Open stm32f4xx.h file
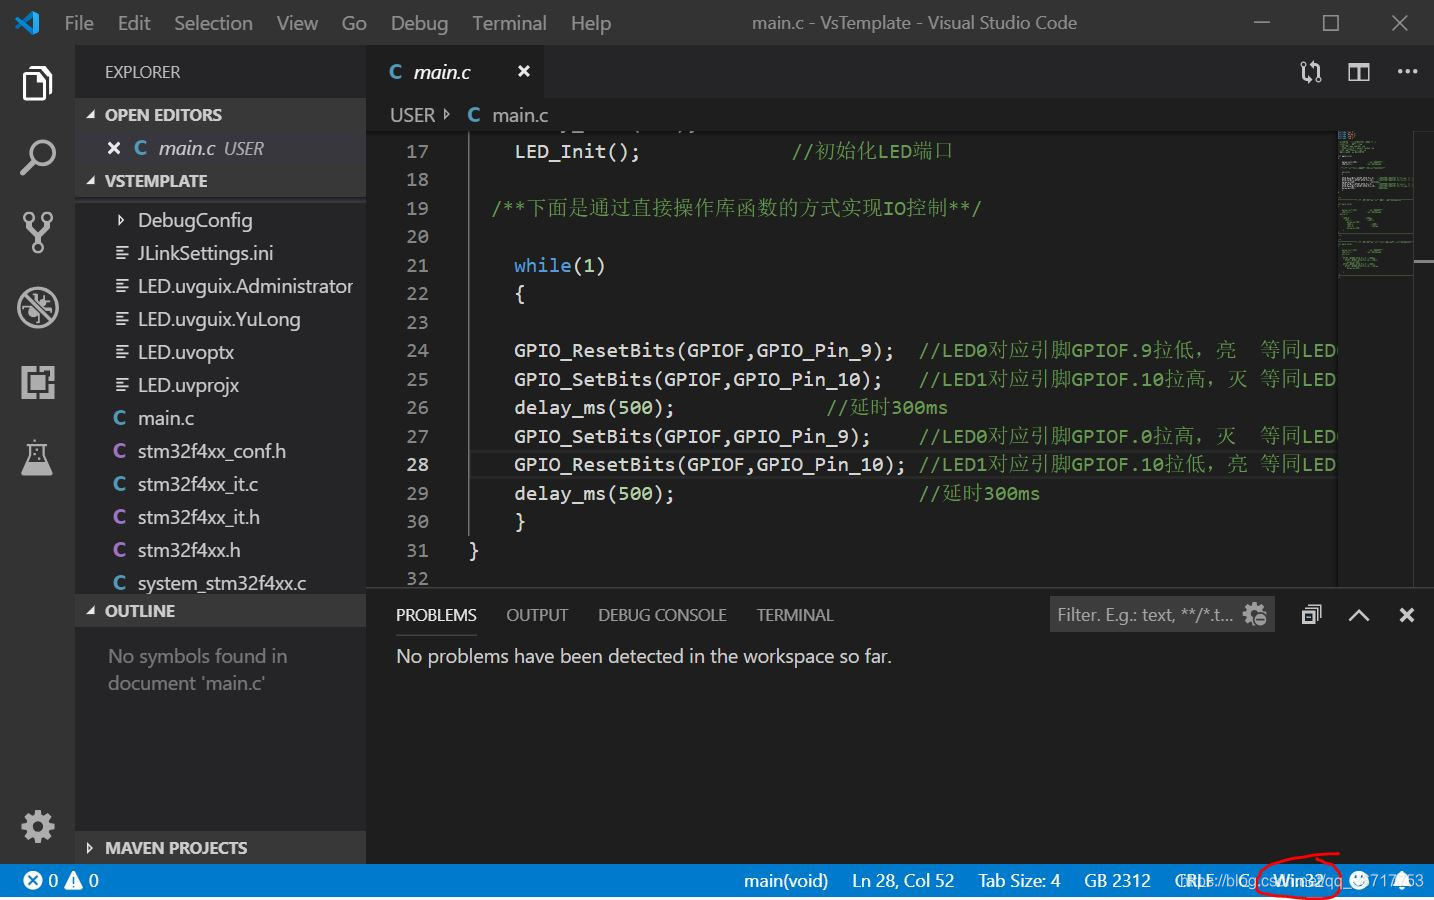The image size is (1434, 900). 189,550
